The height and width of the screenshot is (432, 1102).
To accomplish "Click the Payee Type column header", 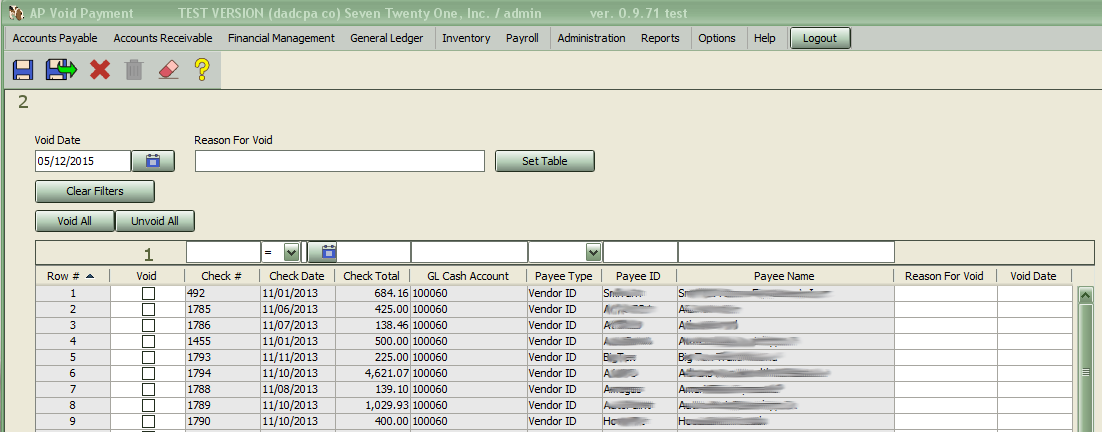I will pos(564,276).
